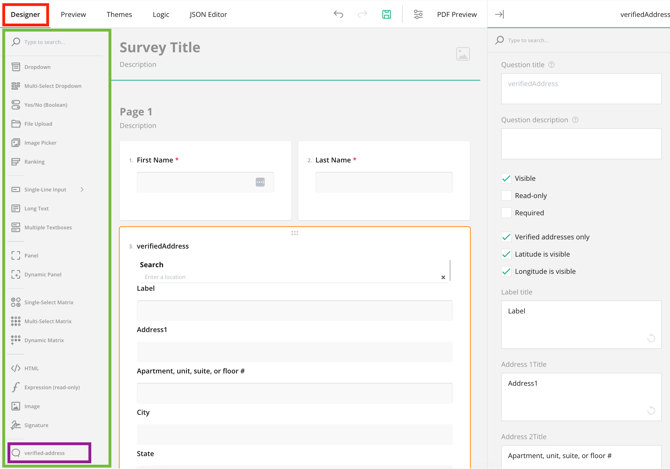Choose Dropdown from the toolbox
This screenshot has height=469, width=670.
pyautogui.click(x=37, y=67)
